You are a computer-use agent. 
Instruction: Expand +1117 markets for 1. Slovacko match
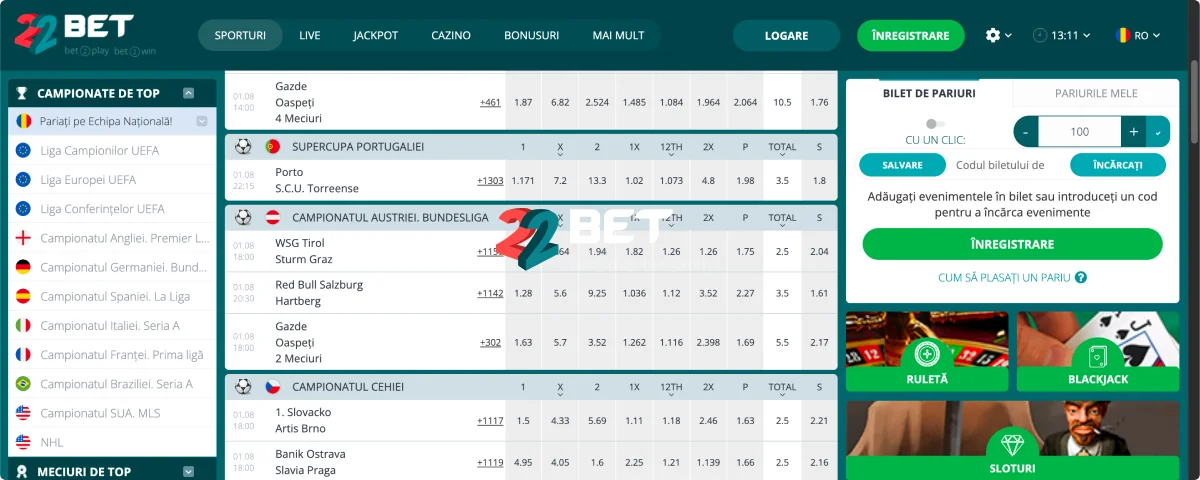coord(489,421)
